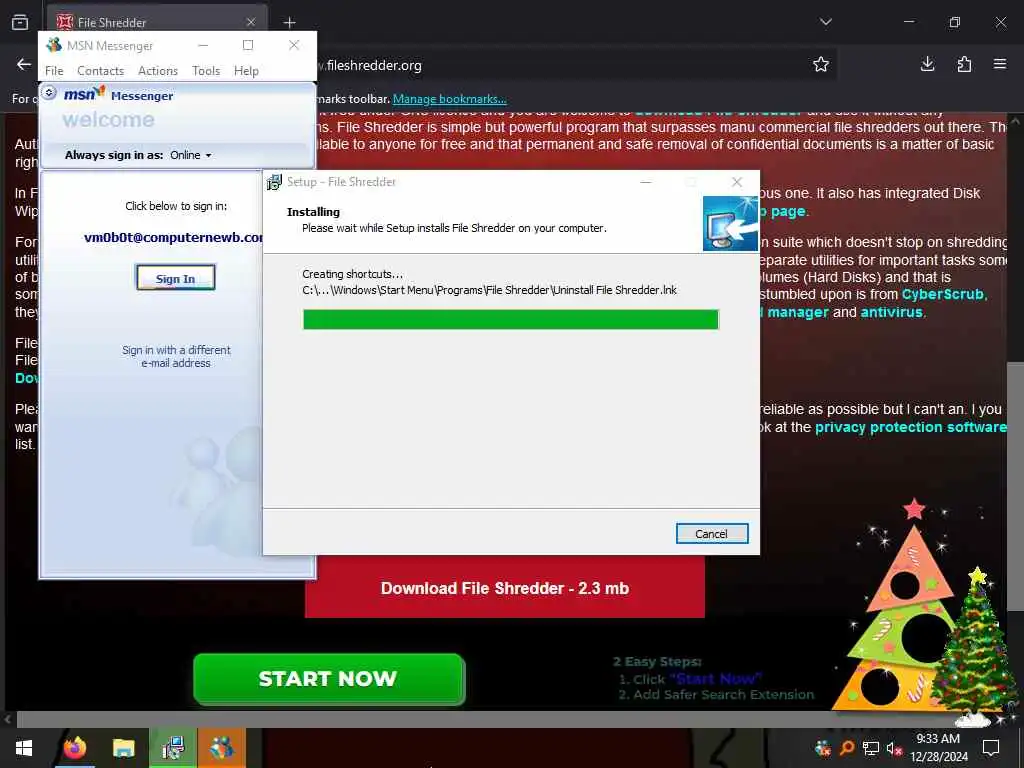Open network status in system tray
1024x768 pixels.
[871, 748]
